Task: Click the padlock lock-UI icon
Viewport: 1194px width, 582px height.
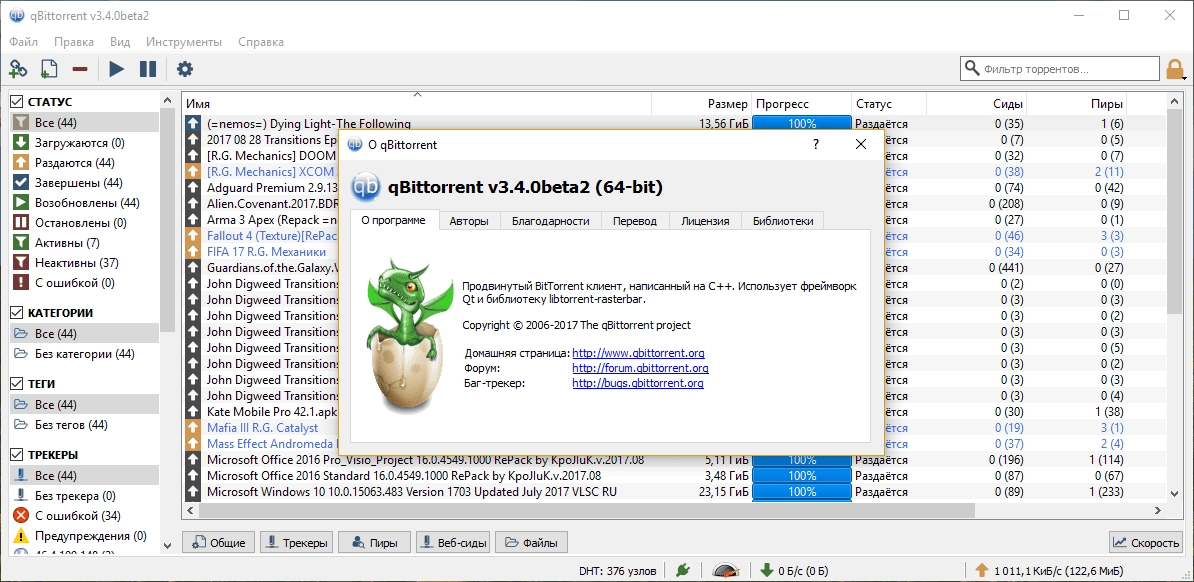Action: click(1175, 69)
